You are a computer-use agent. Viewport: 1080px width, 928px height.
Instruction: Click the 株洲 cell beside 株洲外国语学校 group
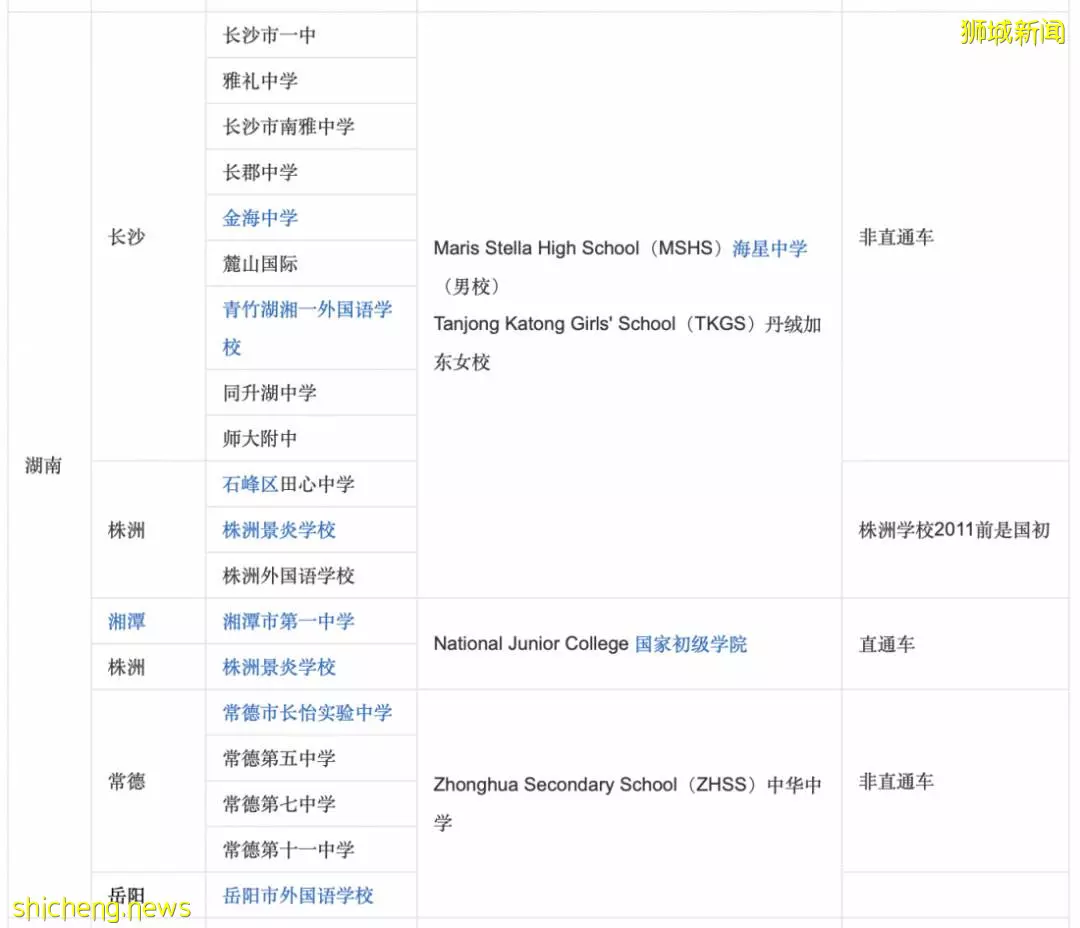pyautogui.click(x=149, y=530)
